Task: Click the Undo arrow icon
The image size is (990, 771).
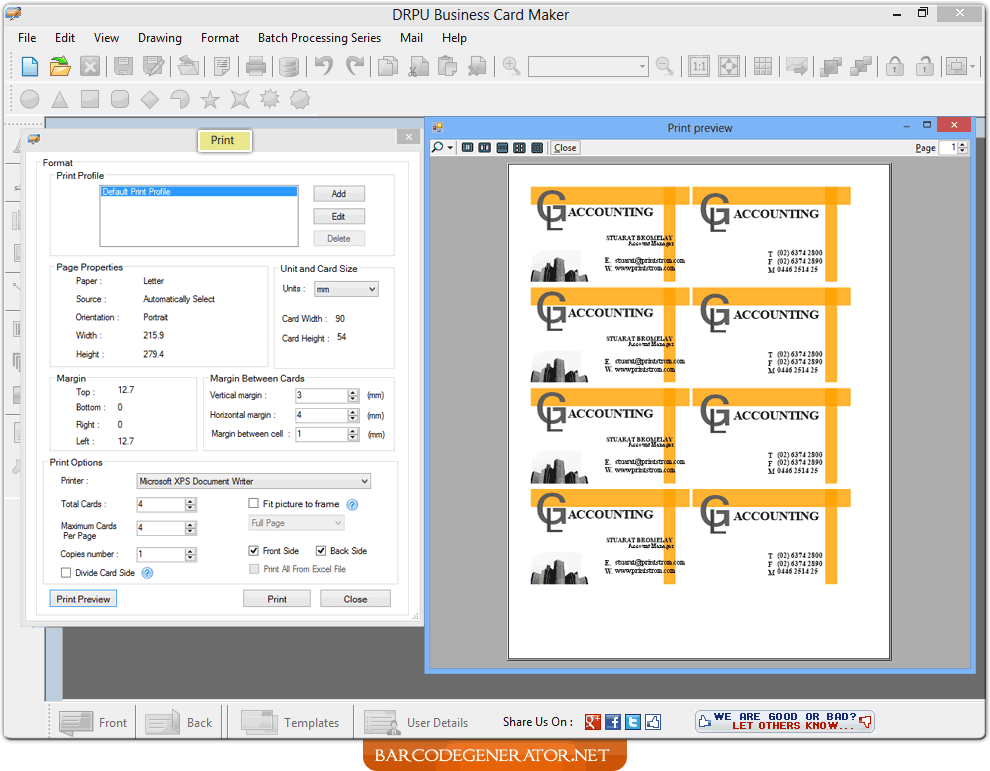Action: tap(324, 66)
